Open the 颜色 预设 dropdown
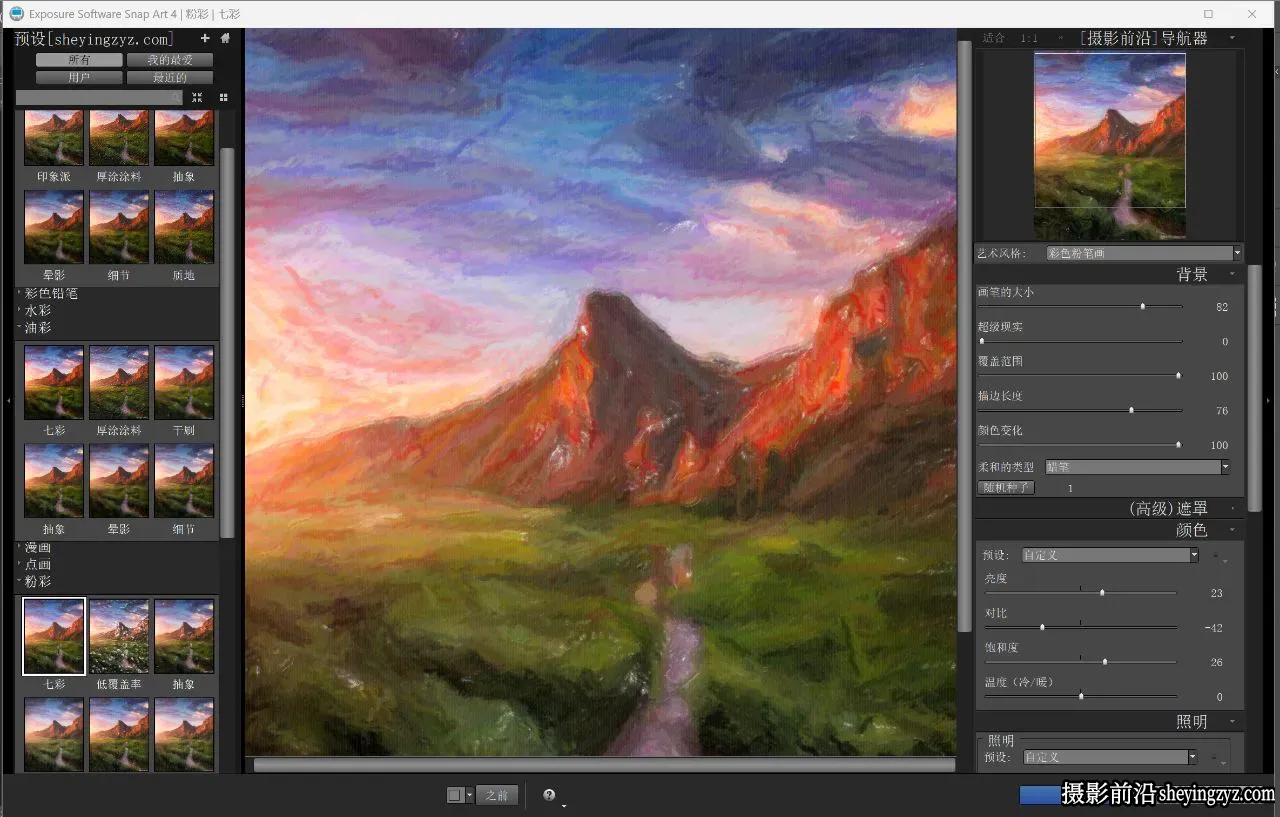Viewport: 1280px width, 817px height. click(x=1110, y=555)
